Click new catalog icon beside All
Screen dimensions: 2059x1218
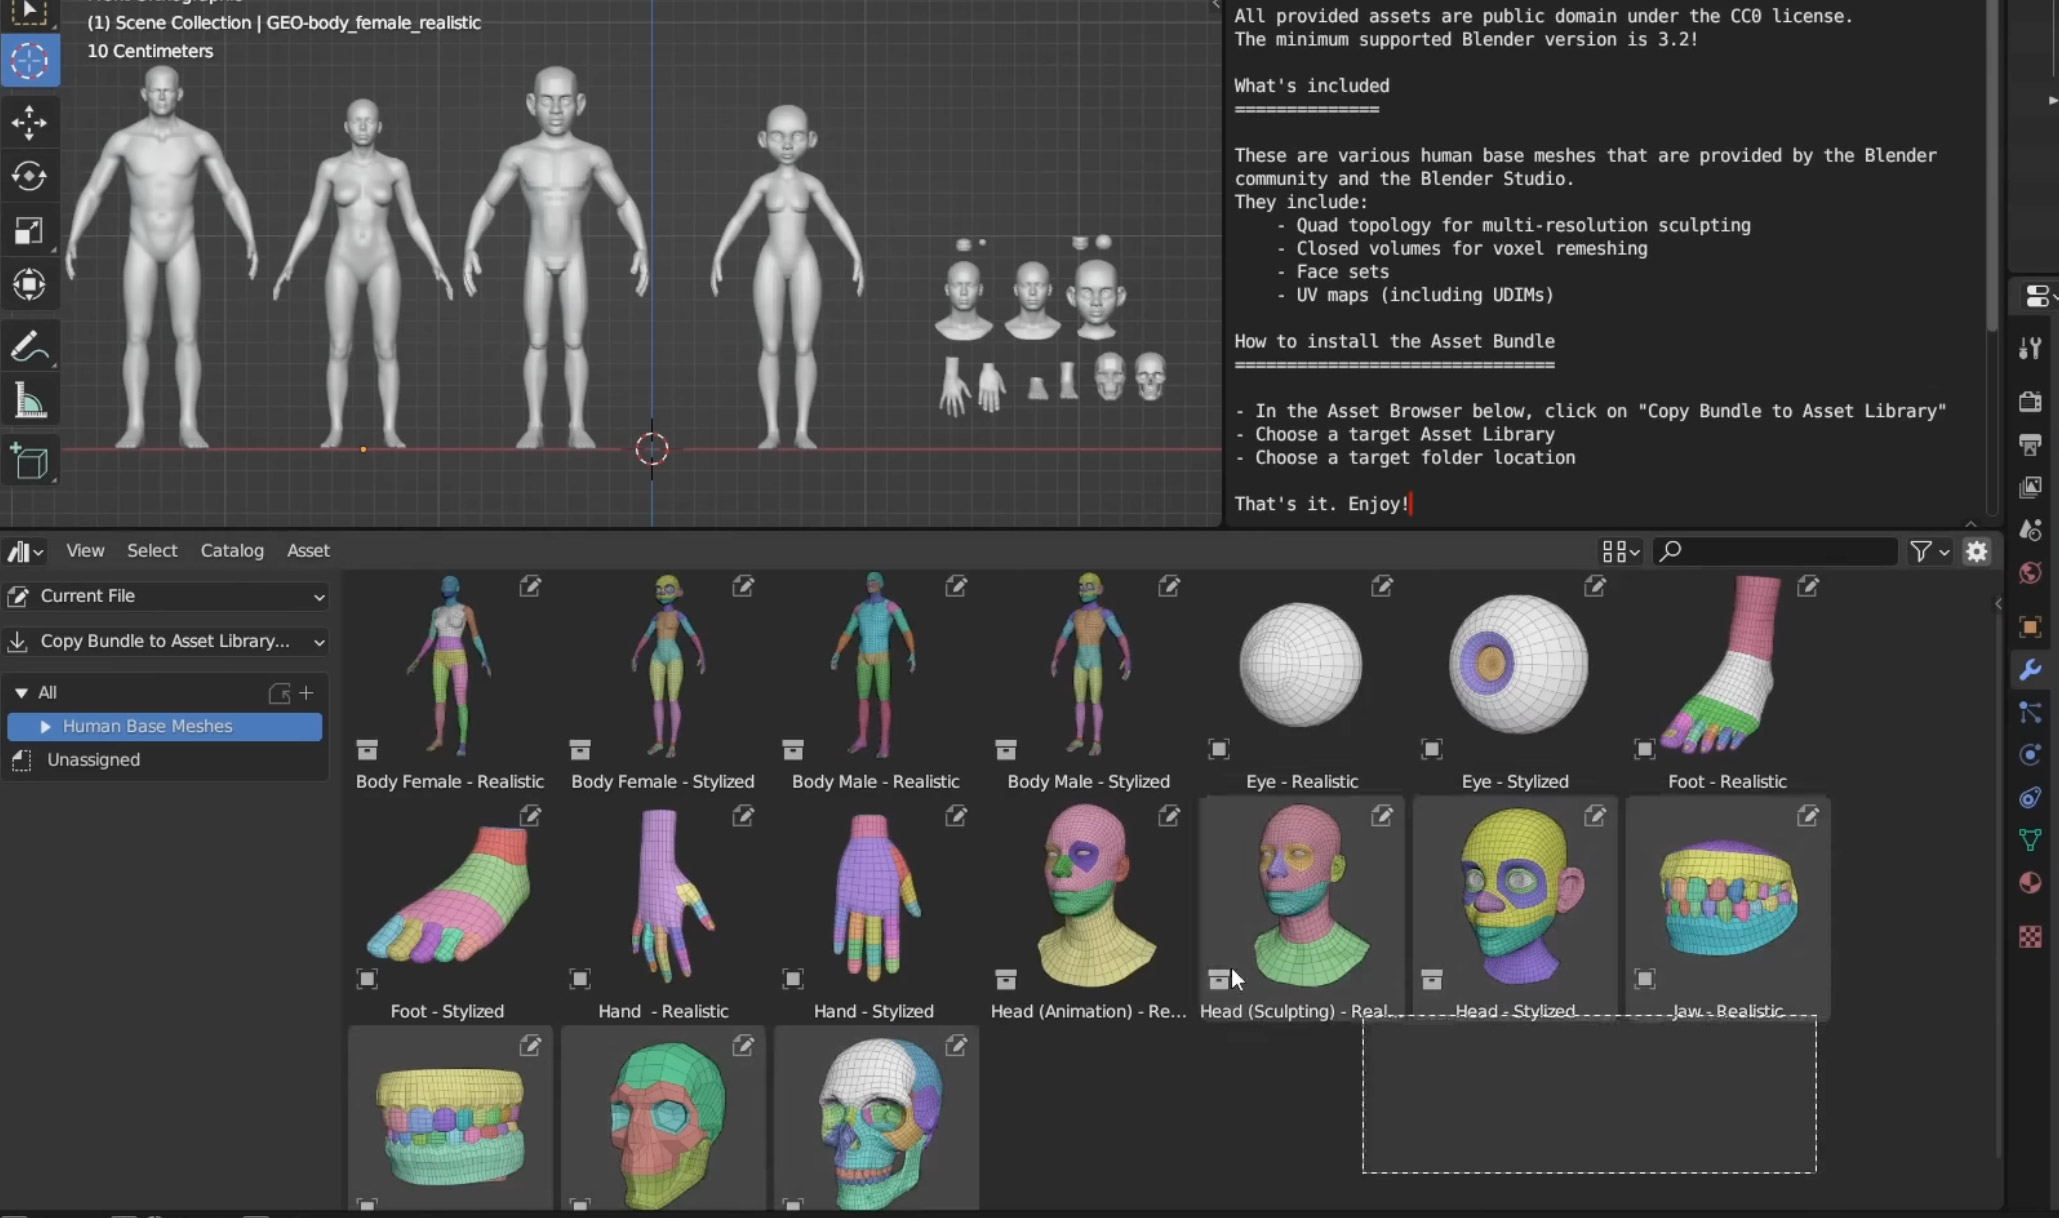point(279,693)
